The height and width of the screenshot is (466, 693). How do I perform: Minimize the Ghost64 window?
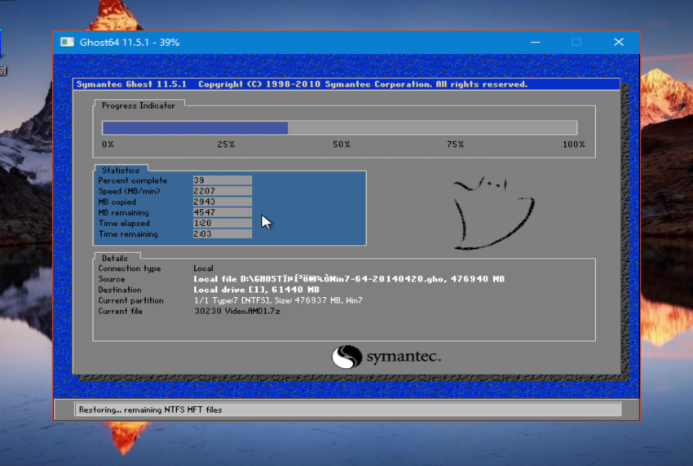535,42
